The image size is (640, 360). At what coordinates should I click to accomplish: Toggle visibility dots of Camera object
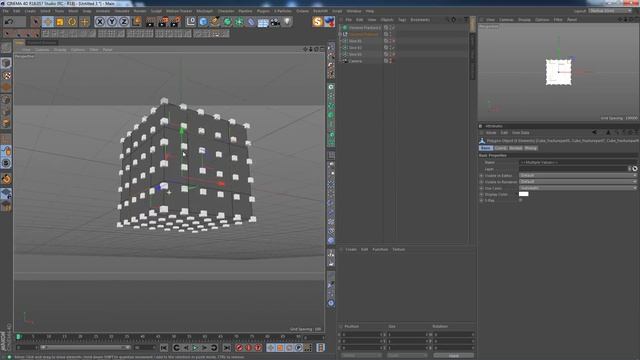pyautogui.click(x=391, y=61)
